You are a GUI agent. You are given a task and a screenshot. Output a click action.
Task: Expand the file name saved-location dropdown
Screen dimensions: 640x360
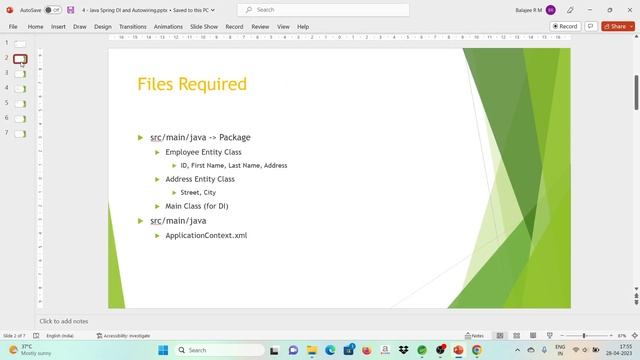tap(213, 10)
